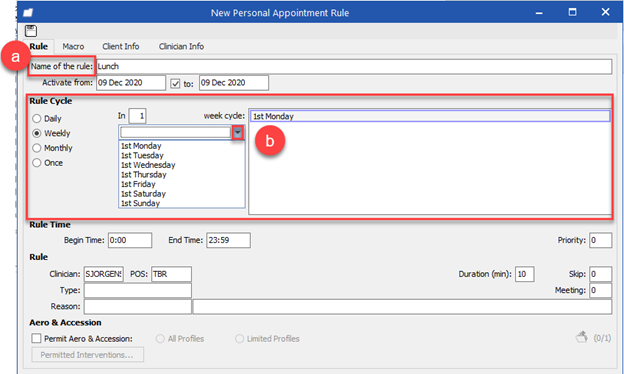The image size is (624, 374).
Task: Maximize the New Personal Appointment Rule window
Action: 572,12
